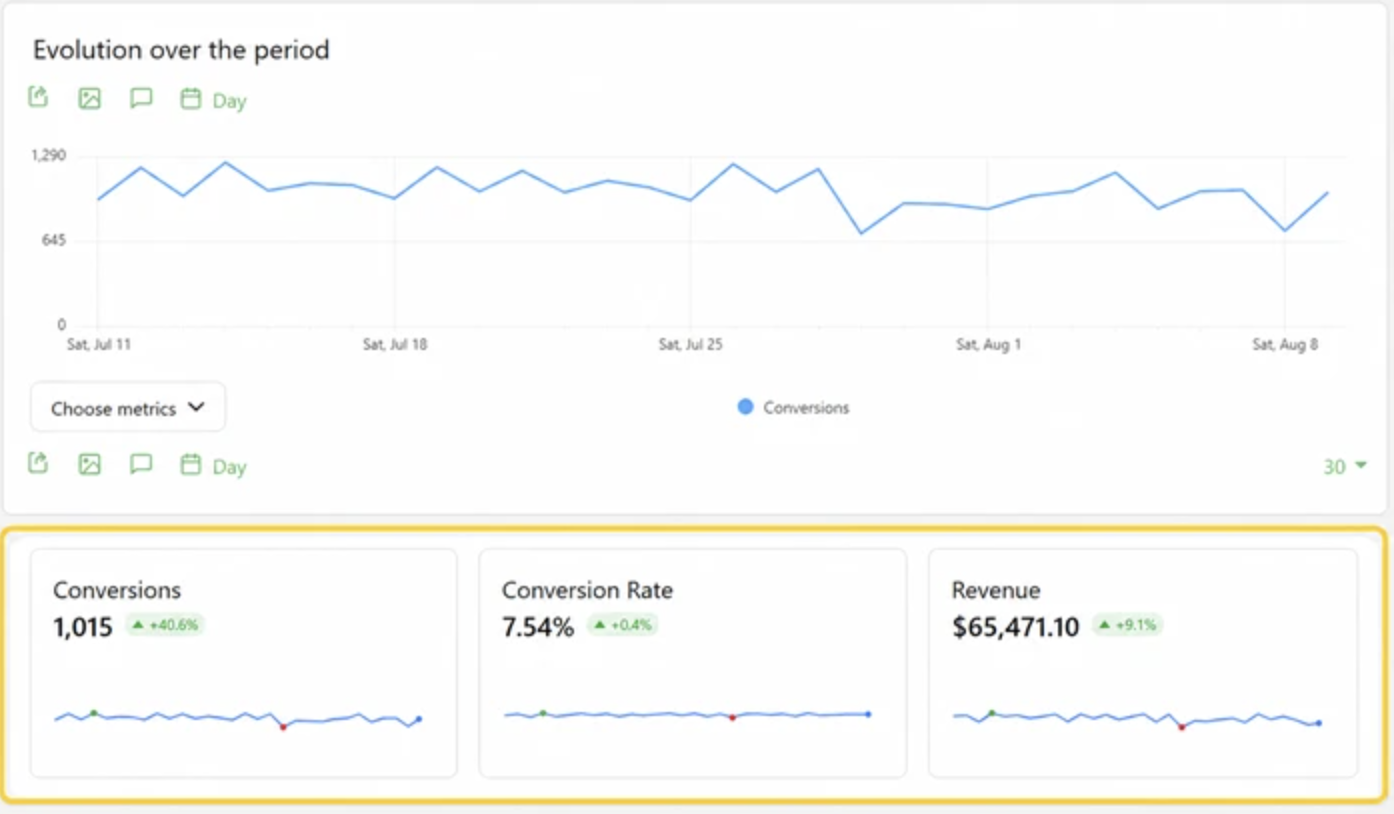This screenshot has height=814, width=1394.
Task: Click the red low point in the Conversions sparkline
Action: pyautogui.click(x=283, y=727)
